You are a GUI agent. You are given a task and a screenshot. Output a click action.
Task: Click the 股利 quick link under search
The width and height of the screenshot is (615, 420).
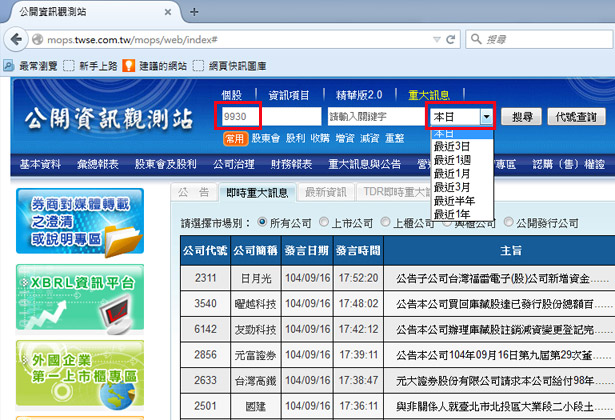tap(295, 138)
